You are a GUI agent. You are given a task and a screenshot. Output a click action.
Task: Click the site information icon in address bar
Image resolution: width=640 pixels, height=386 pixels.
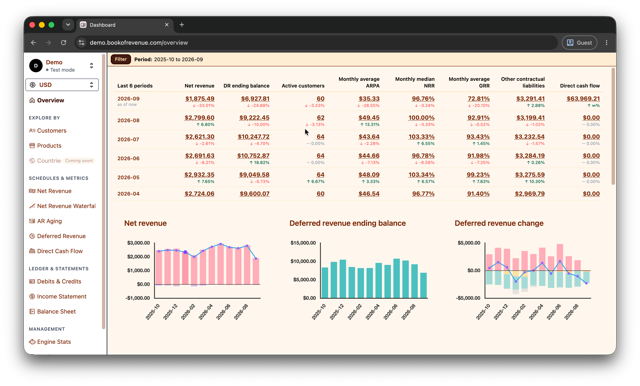pos(82,42)
